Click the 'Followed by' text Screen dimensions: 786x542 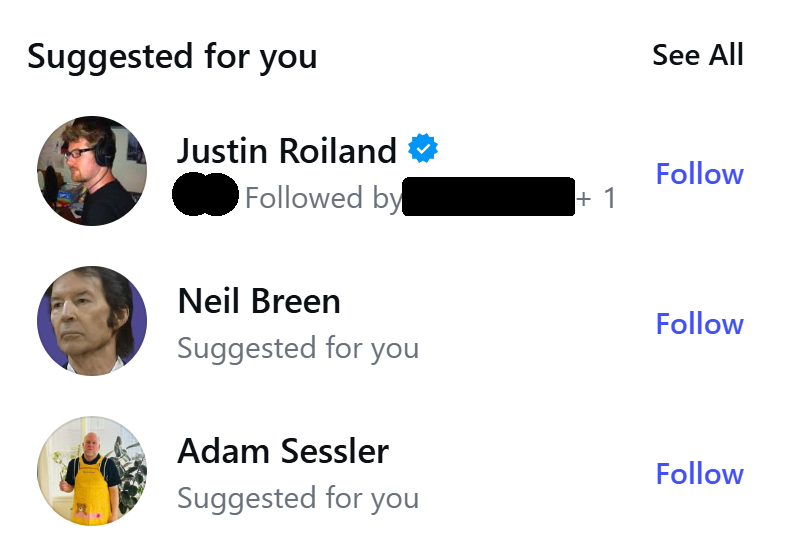click(322, 198)
